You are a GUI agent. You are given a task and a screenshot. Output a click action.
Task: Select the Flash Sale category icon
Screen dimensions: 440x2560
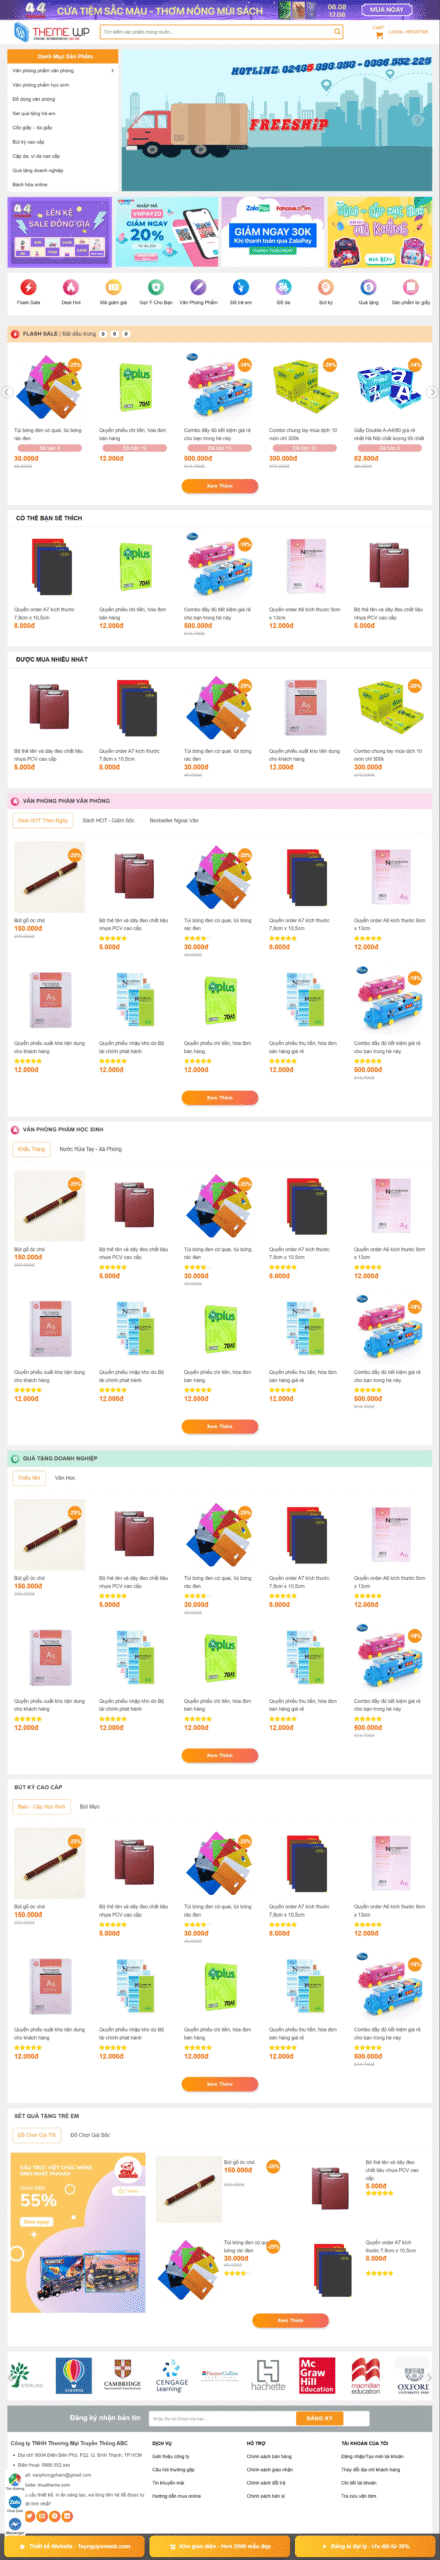29,287
